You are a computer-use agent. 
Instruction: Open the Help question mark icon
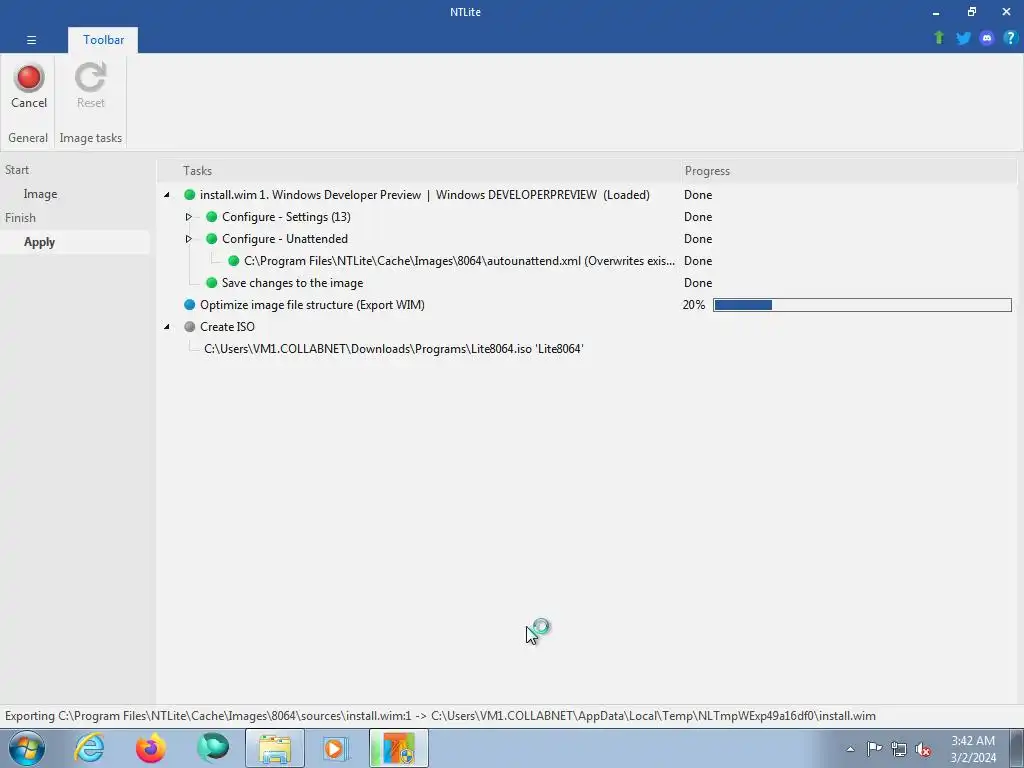(x=1010, y=38)
